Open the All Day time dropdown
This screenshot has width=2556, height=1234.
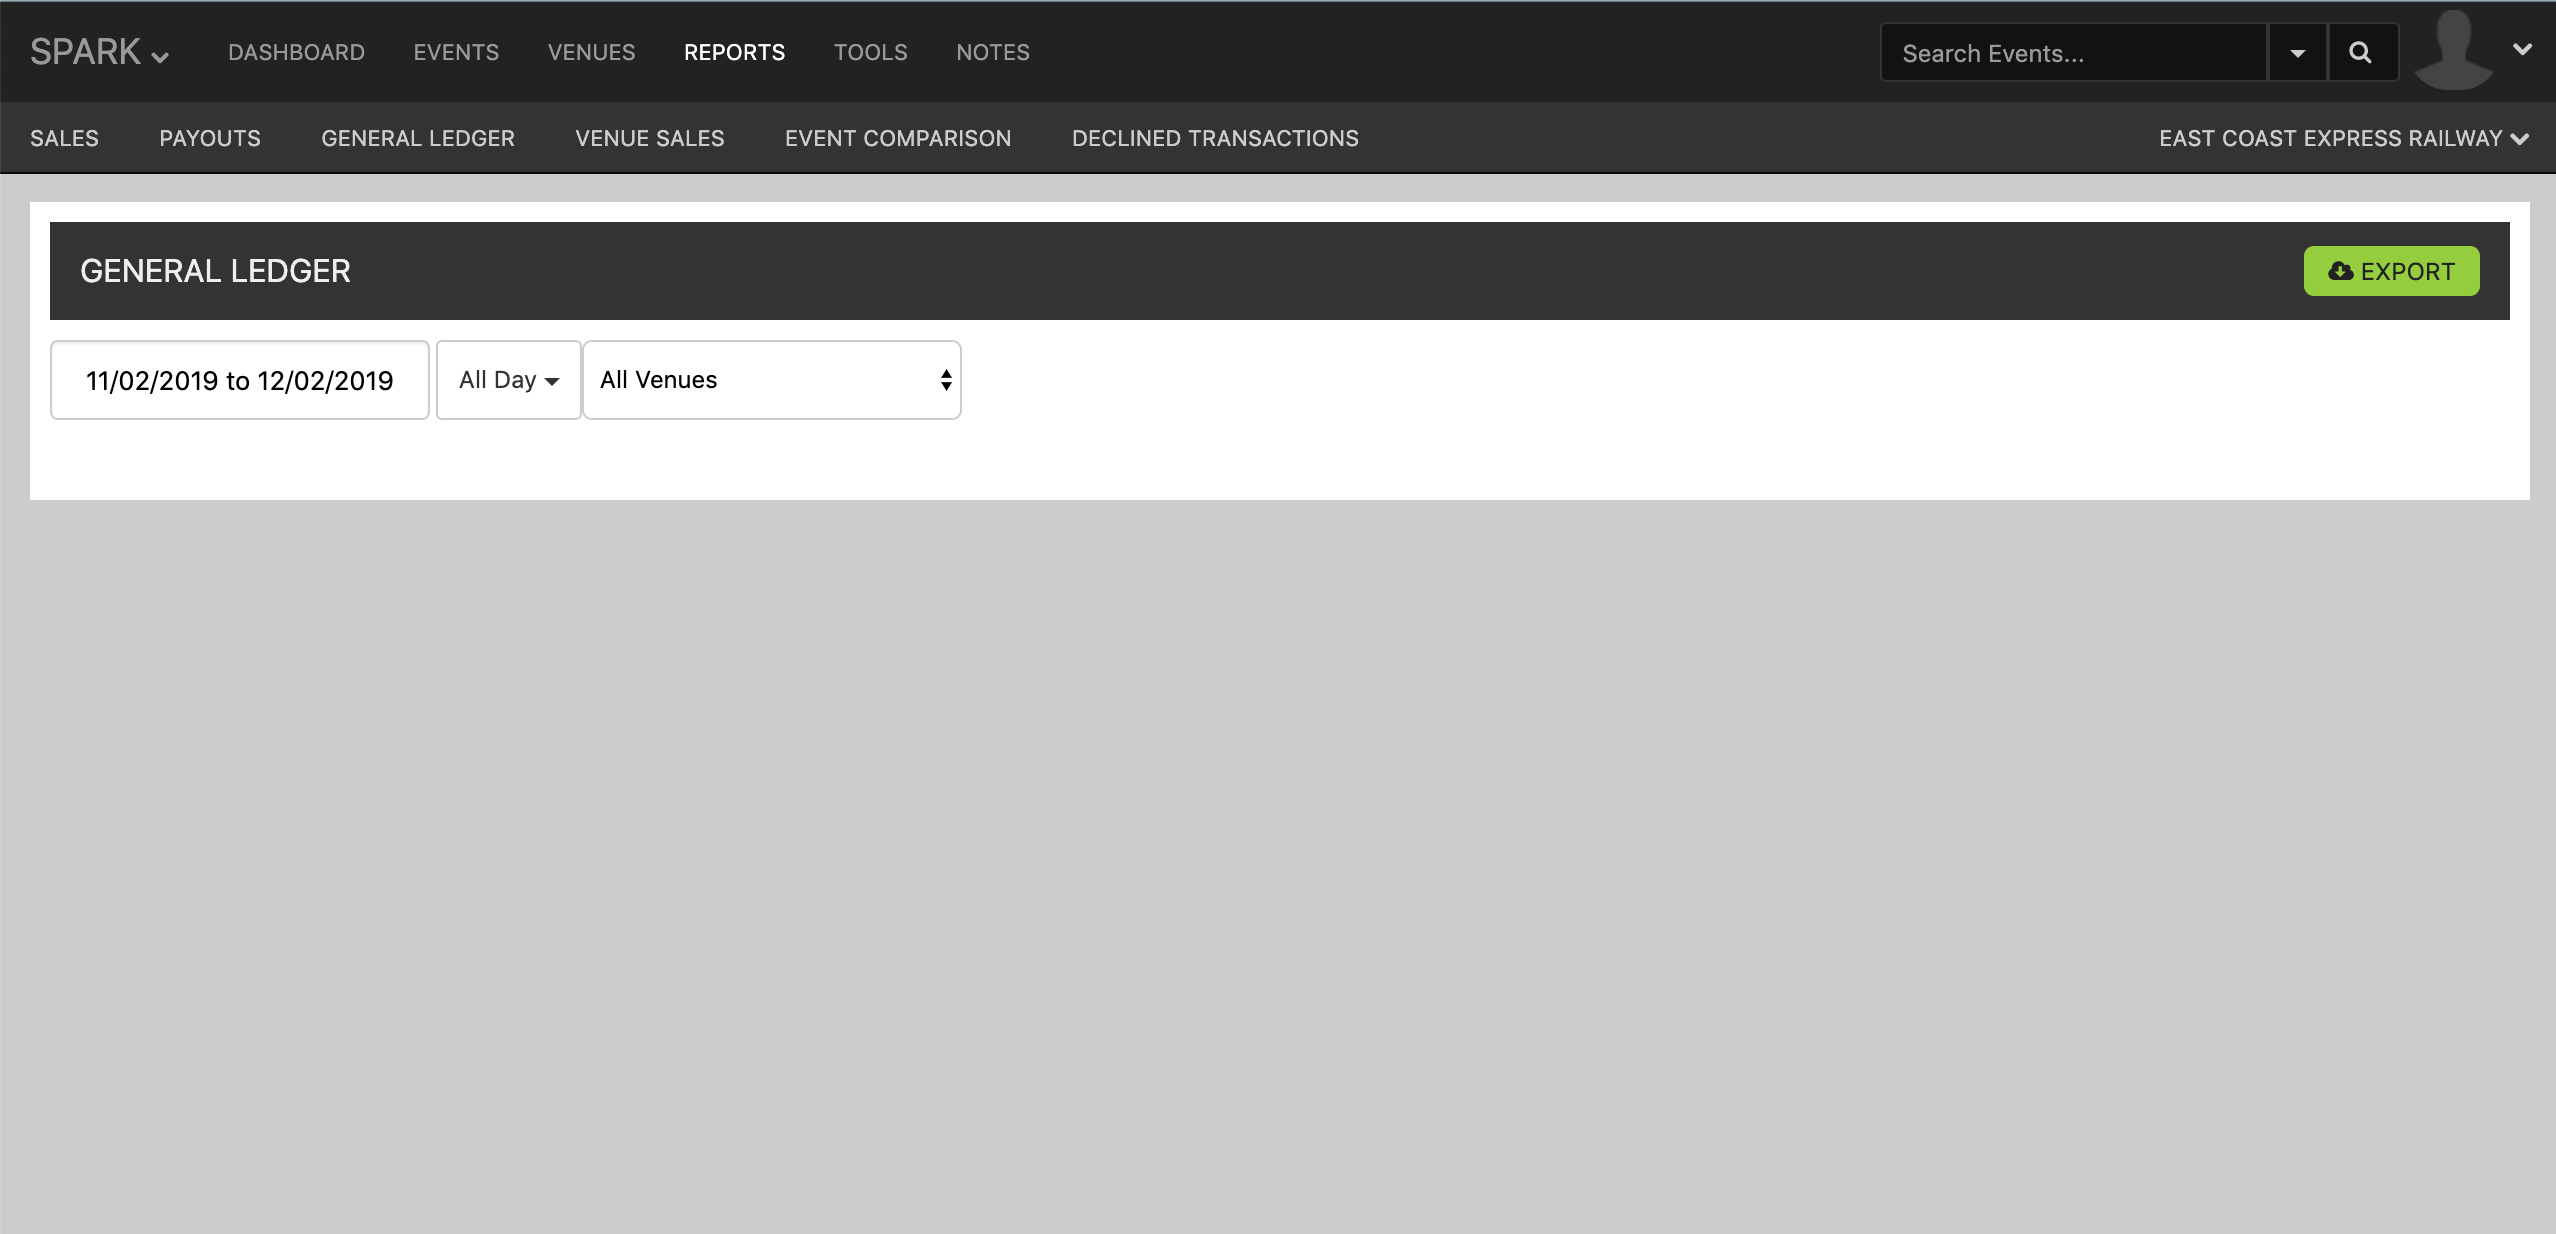pos(508,380)
